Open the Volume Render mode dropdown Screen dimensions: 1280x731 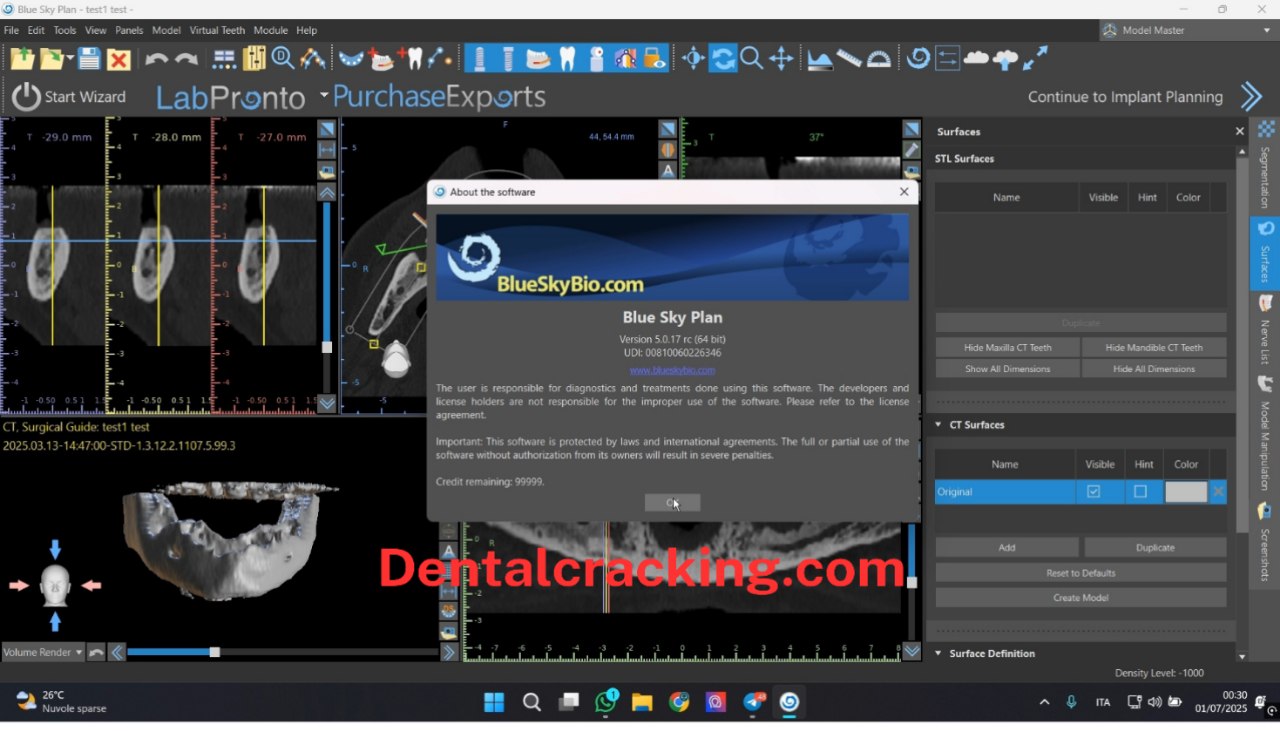pyautogui.click(x=43, y=652)
